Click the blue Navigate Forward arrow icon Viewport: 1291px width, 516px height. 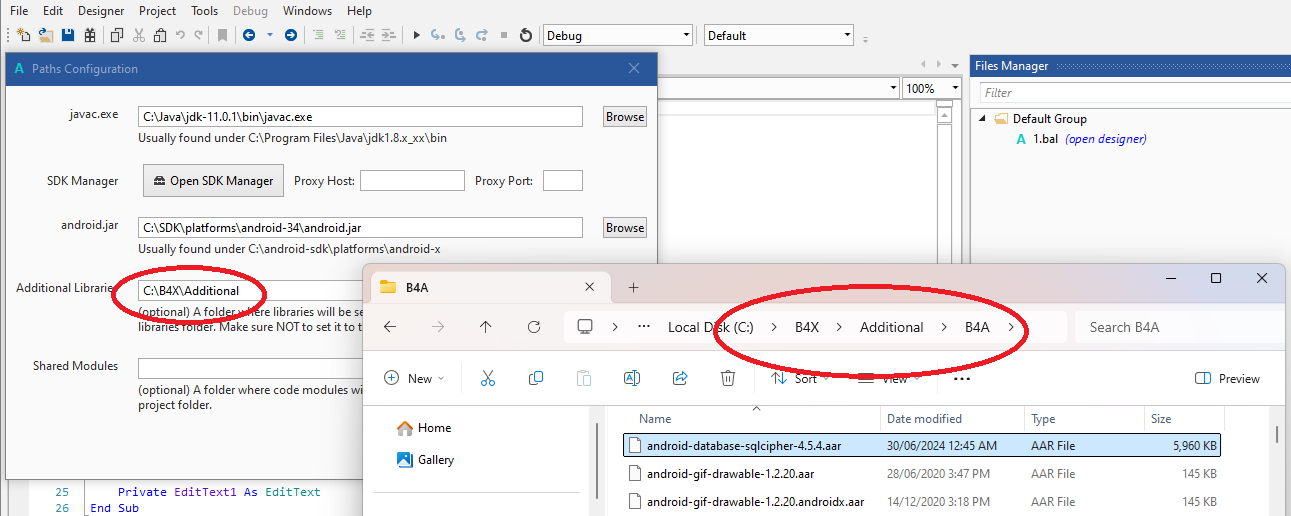(291, 35)
